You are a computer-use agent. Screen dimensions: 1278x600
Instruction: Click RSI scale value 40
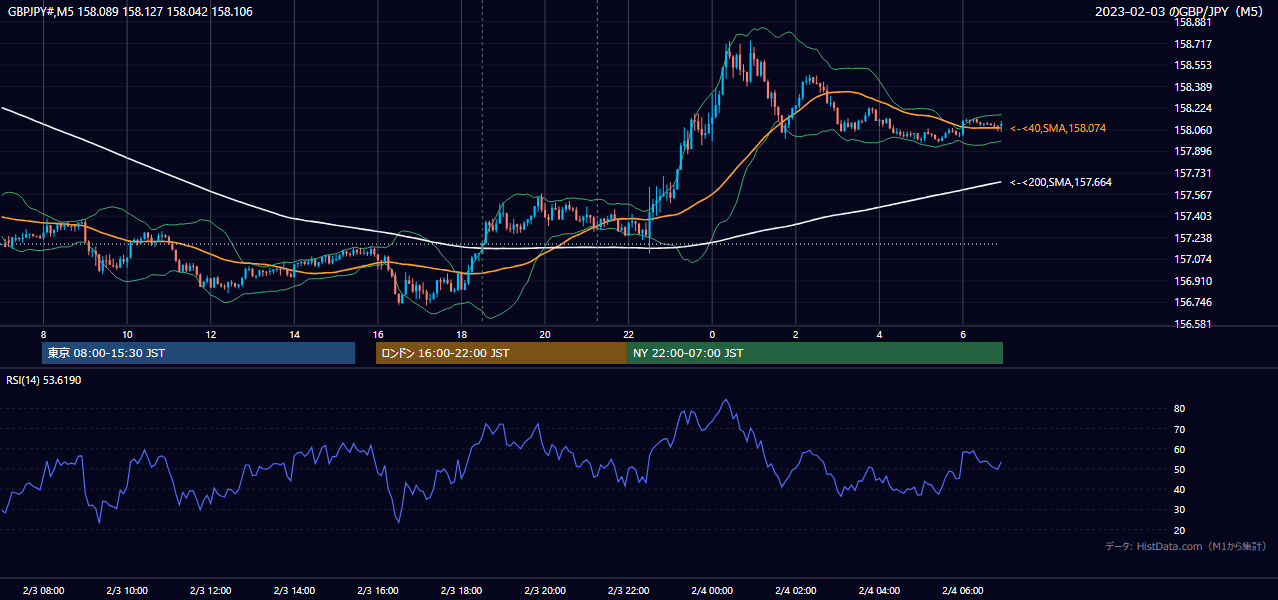[x=1179, y=489]
